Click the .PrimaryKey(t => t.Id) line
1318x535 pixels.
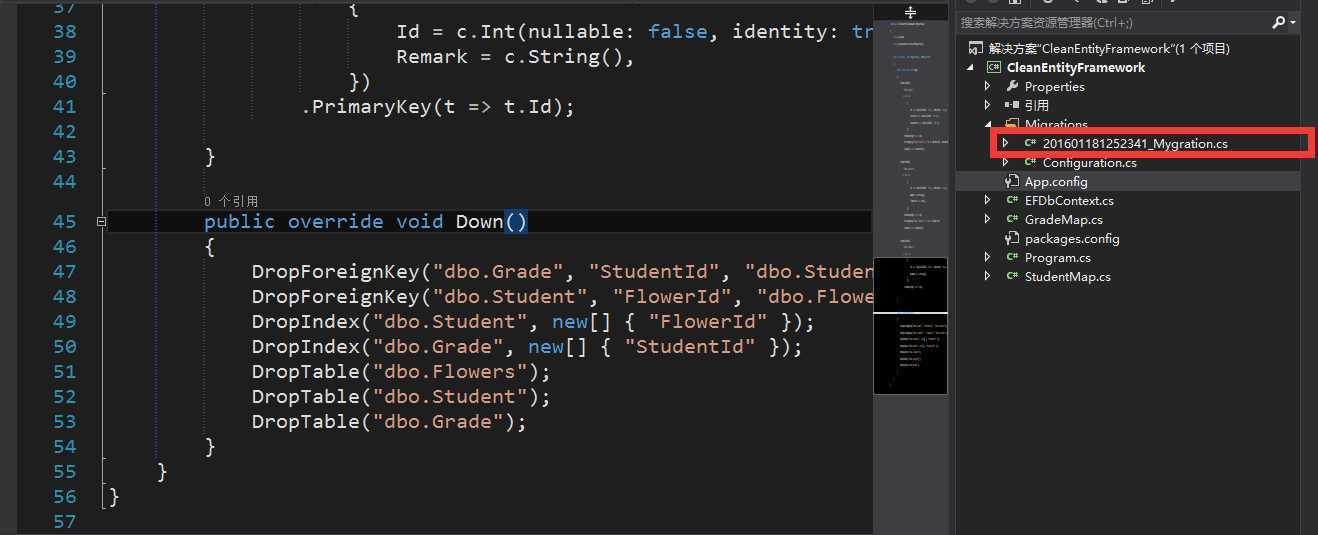click(438, 107)
